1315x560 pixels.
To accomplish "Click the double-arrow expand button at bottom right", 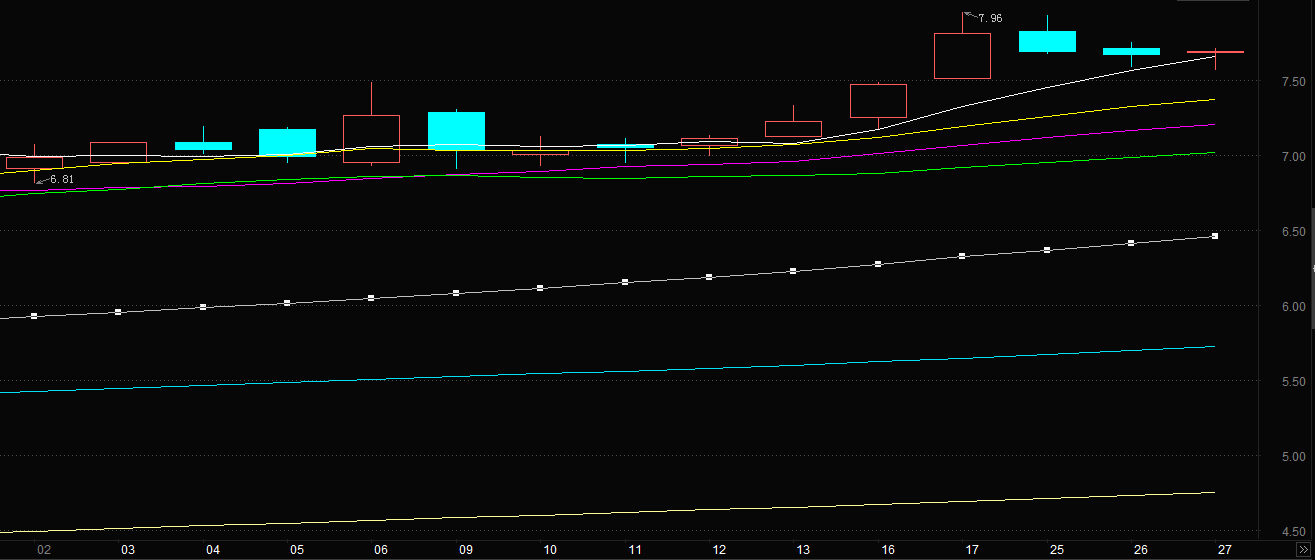I will pos(1303,550).
